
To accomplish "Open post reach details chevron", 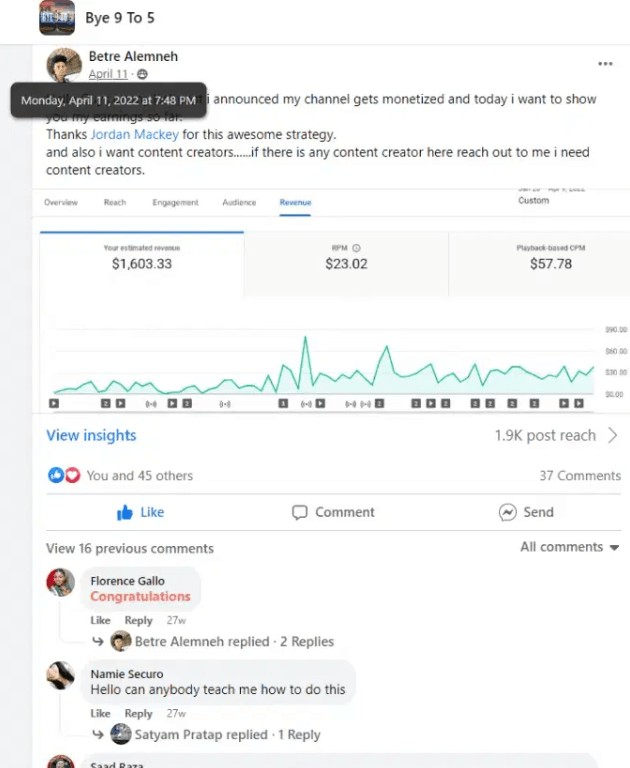I will point(612,436).
